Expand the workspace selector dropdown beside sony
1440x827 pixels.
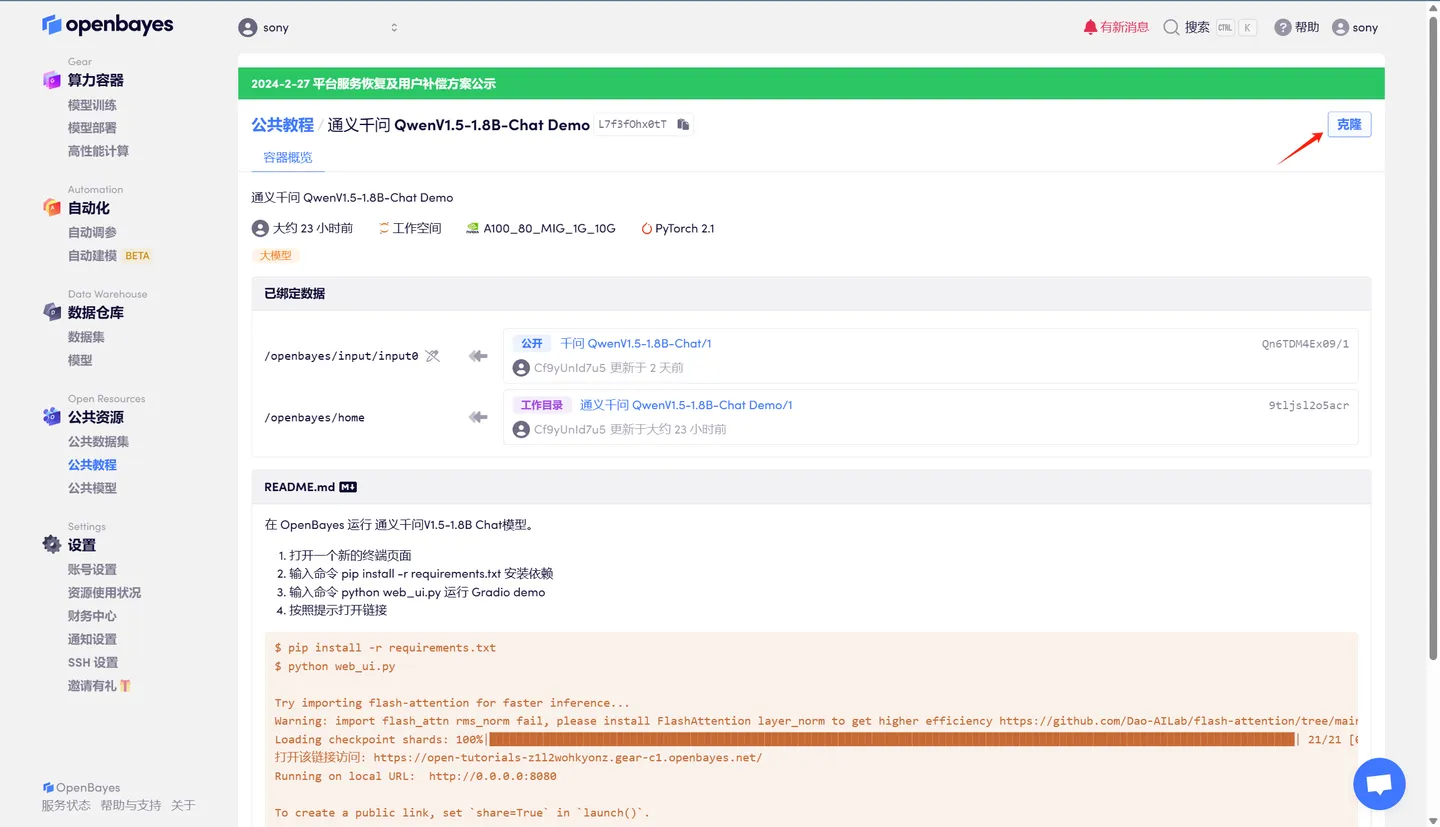tap(394, 27)
